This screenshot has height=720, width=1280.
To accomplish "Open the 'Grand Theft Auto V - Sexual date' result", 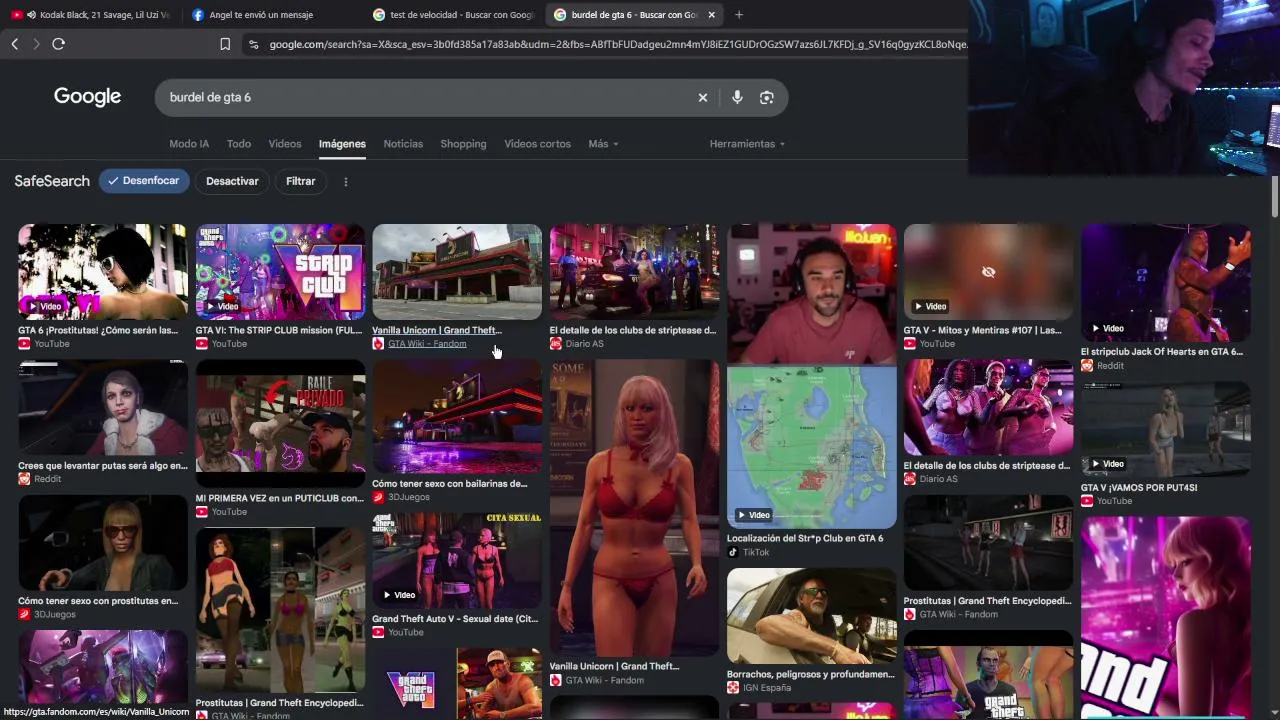I will [455, 619].
